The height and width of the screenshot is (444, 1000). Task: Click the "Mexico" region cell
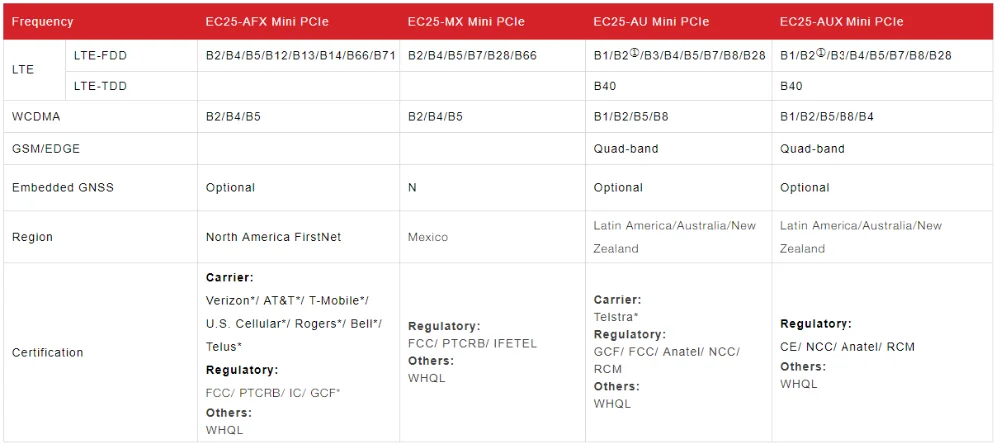[x=428, y=237]
